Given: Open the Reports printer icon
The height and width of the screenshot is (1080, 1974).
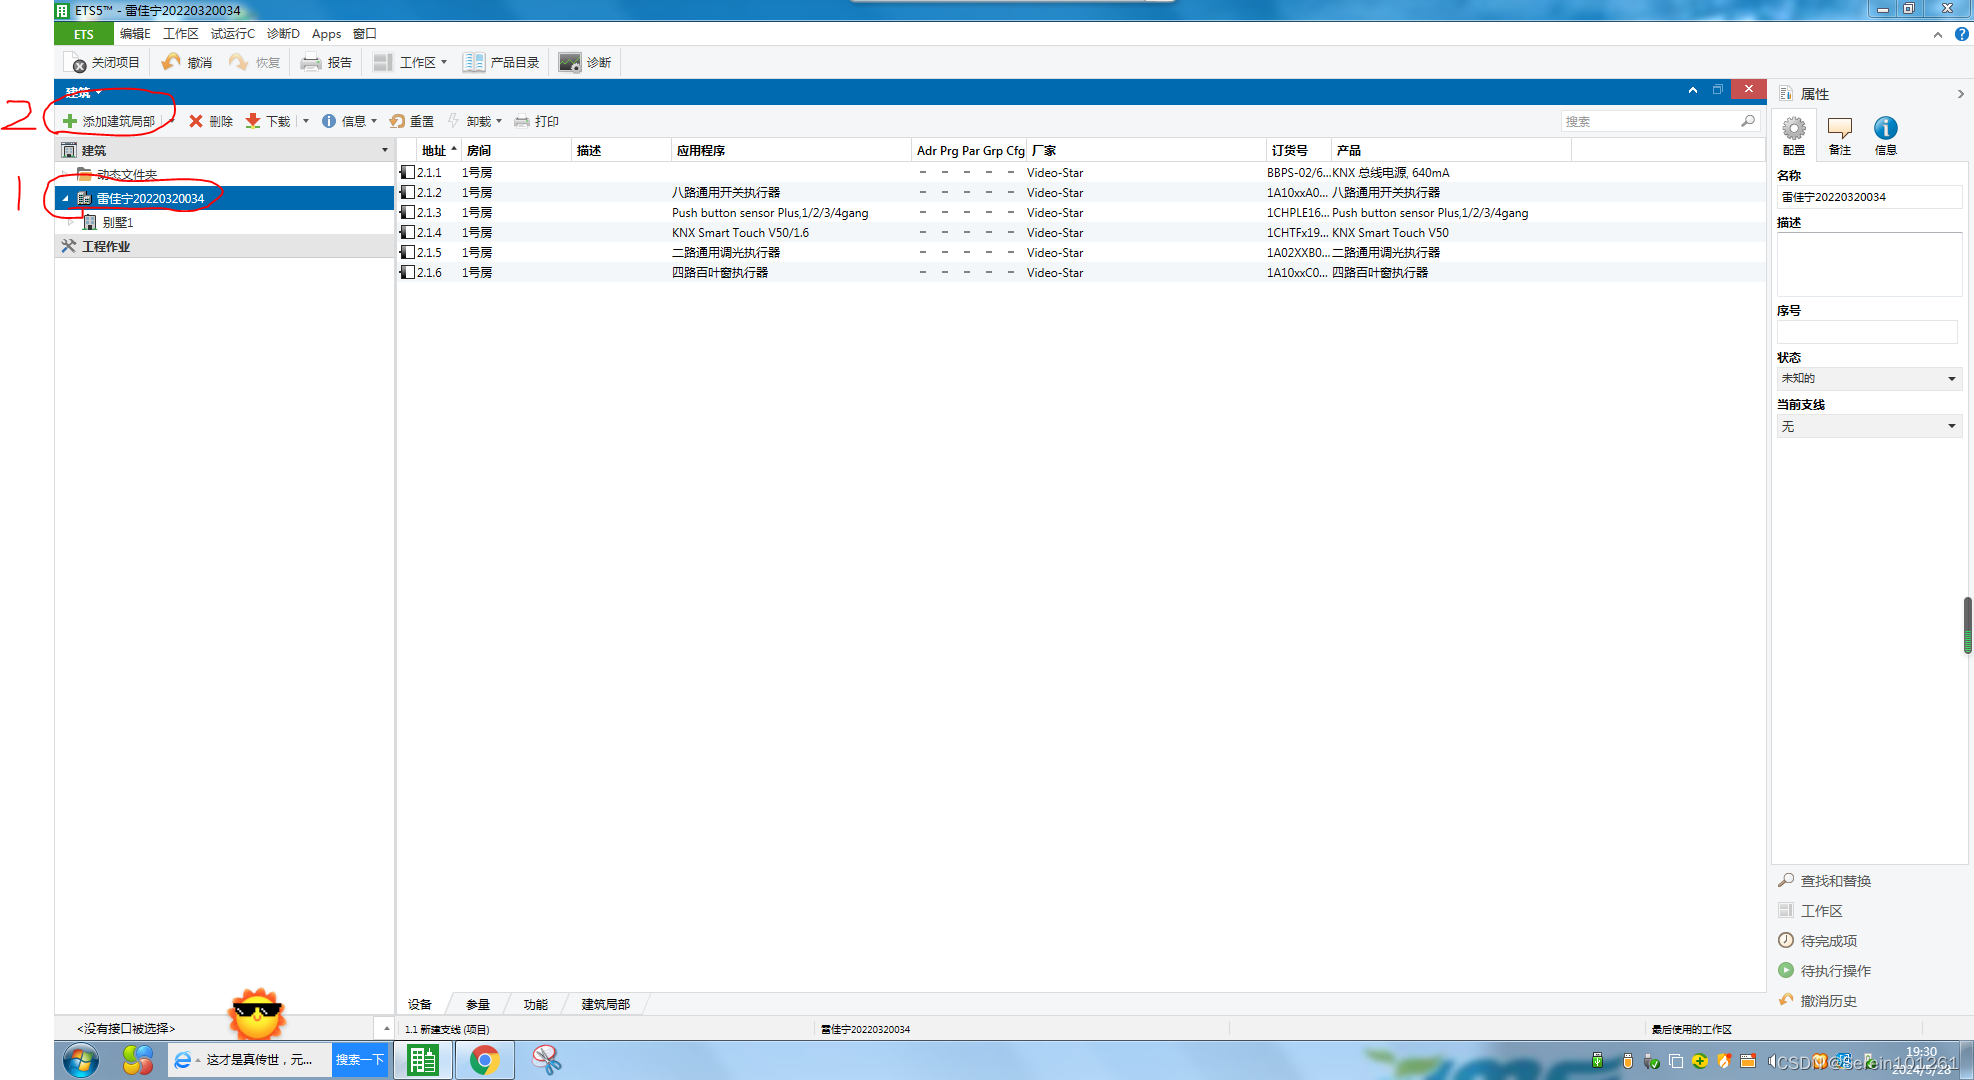Looking at the screenshot, I should (311, 62).
